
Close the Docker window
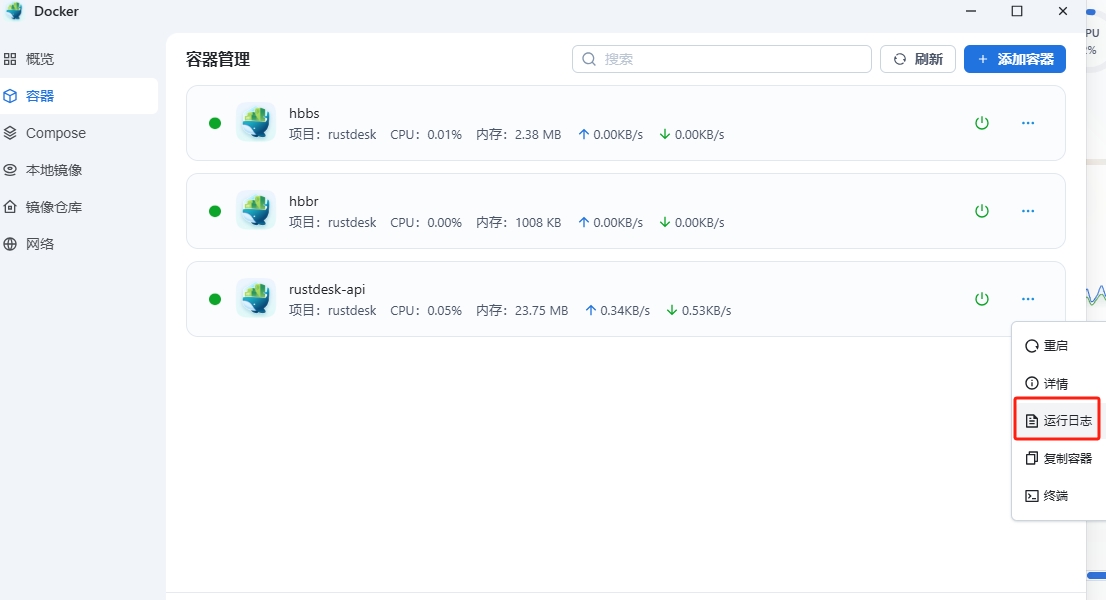click(x=1063, y=11)
